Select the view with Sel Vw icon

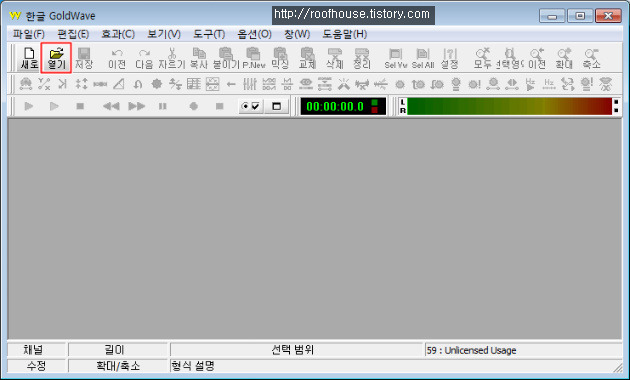[396, 59]
